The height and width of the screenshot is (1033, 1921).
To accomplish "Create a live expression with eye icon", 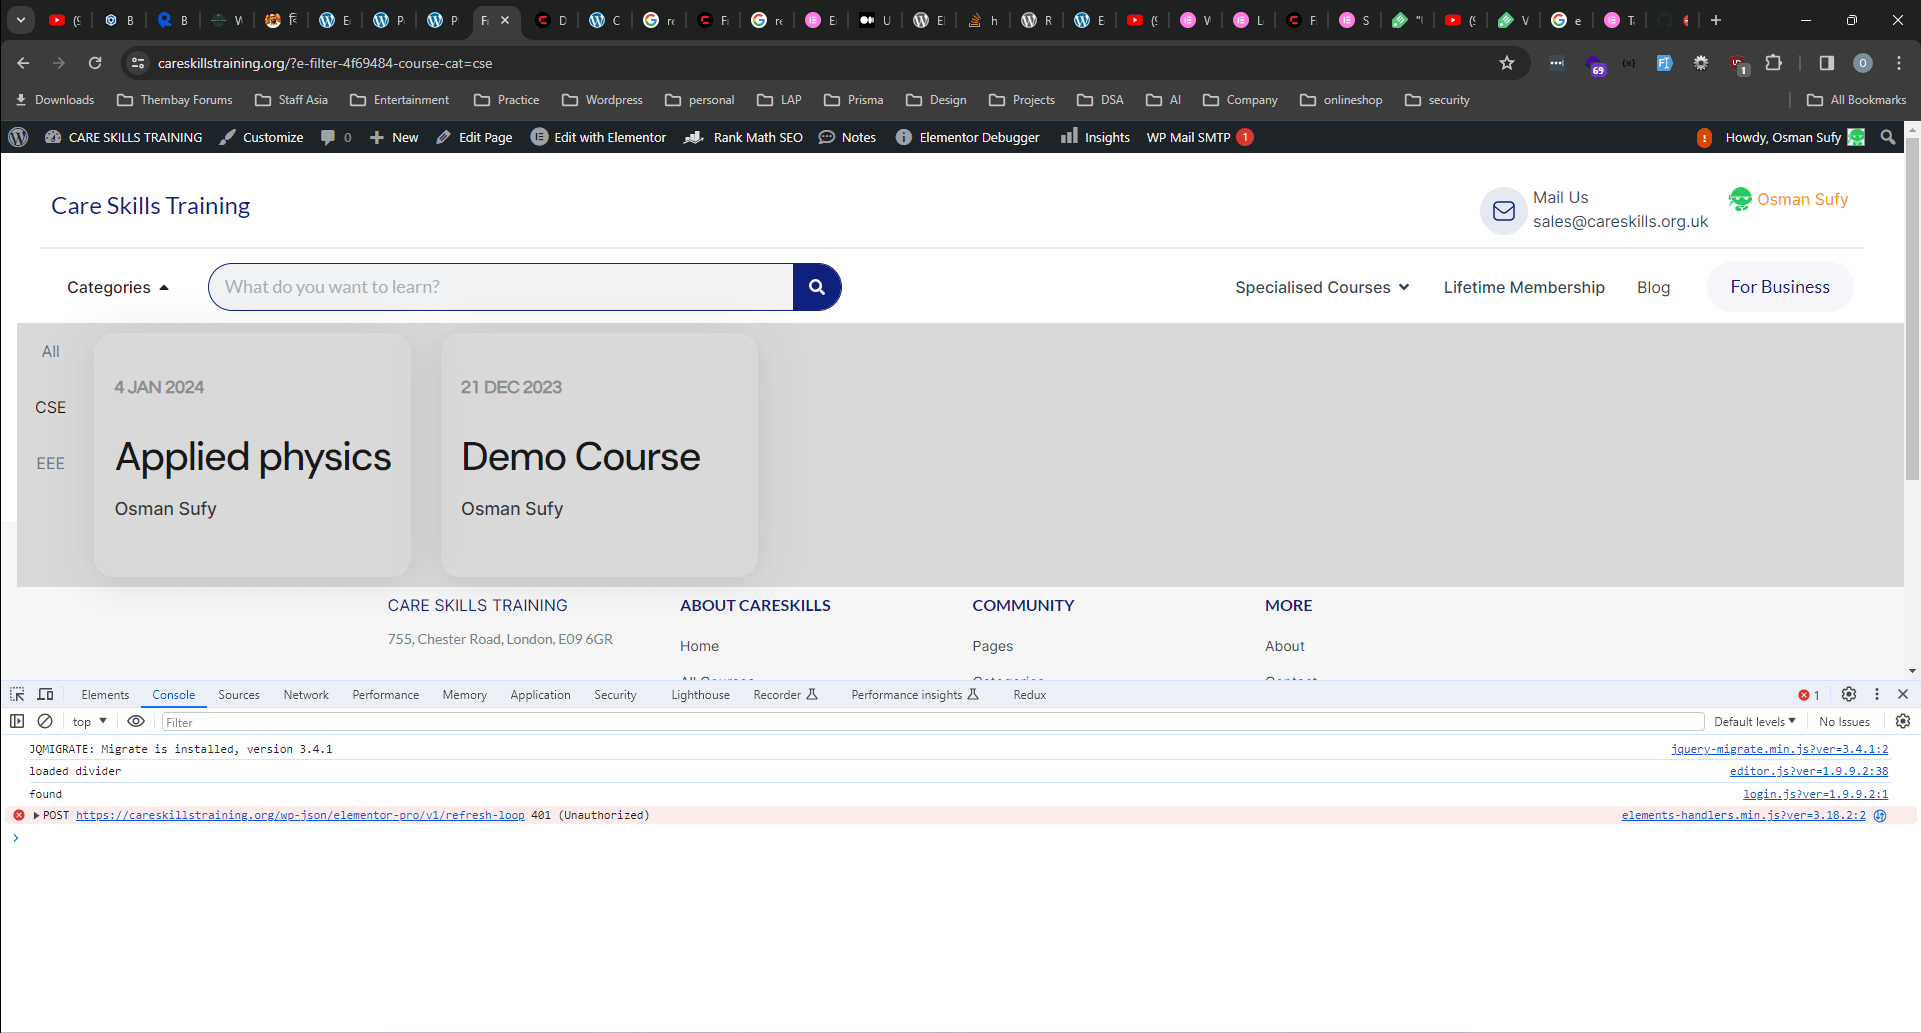I will coord(136,721).
